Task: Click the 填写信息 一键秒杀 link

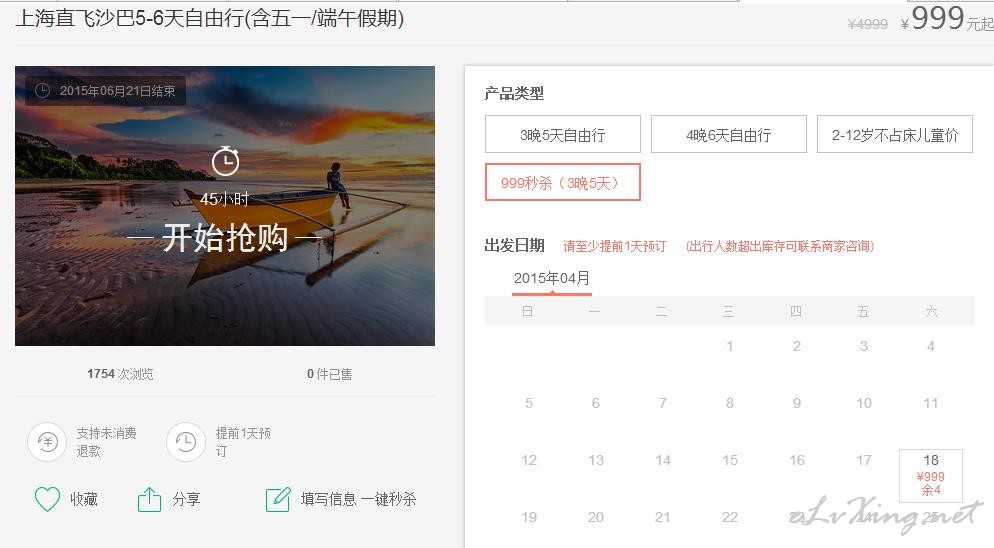Action: 358,499
